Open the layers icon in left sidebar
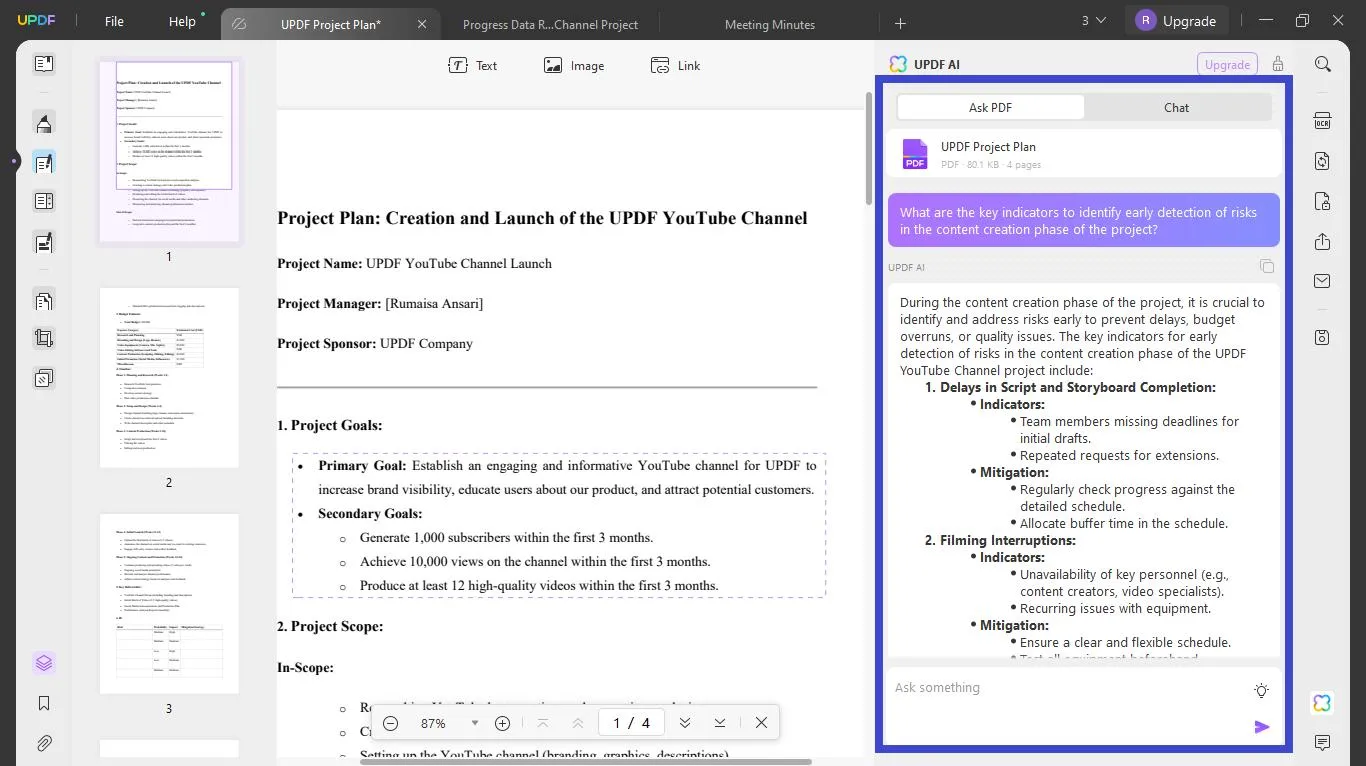 tap(44, 663)
